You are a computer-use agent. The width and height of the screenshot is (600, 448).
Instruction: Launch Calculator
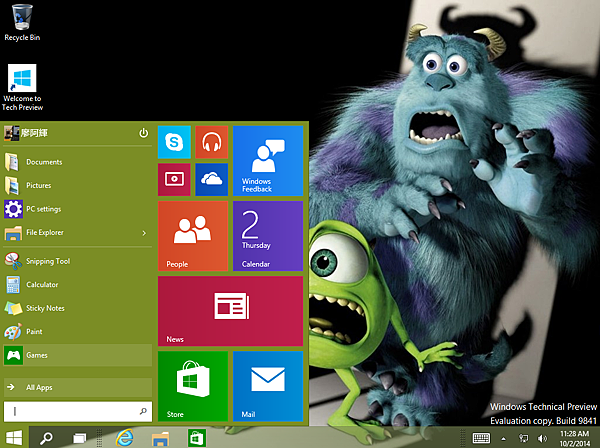pos(78,285)
